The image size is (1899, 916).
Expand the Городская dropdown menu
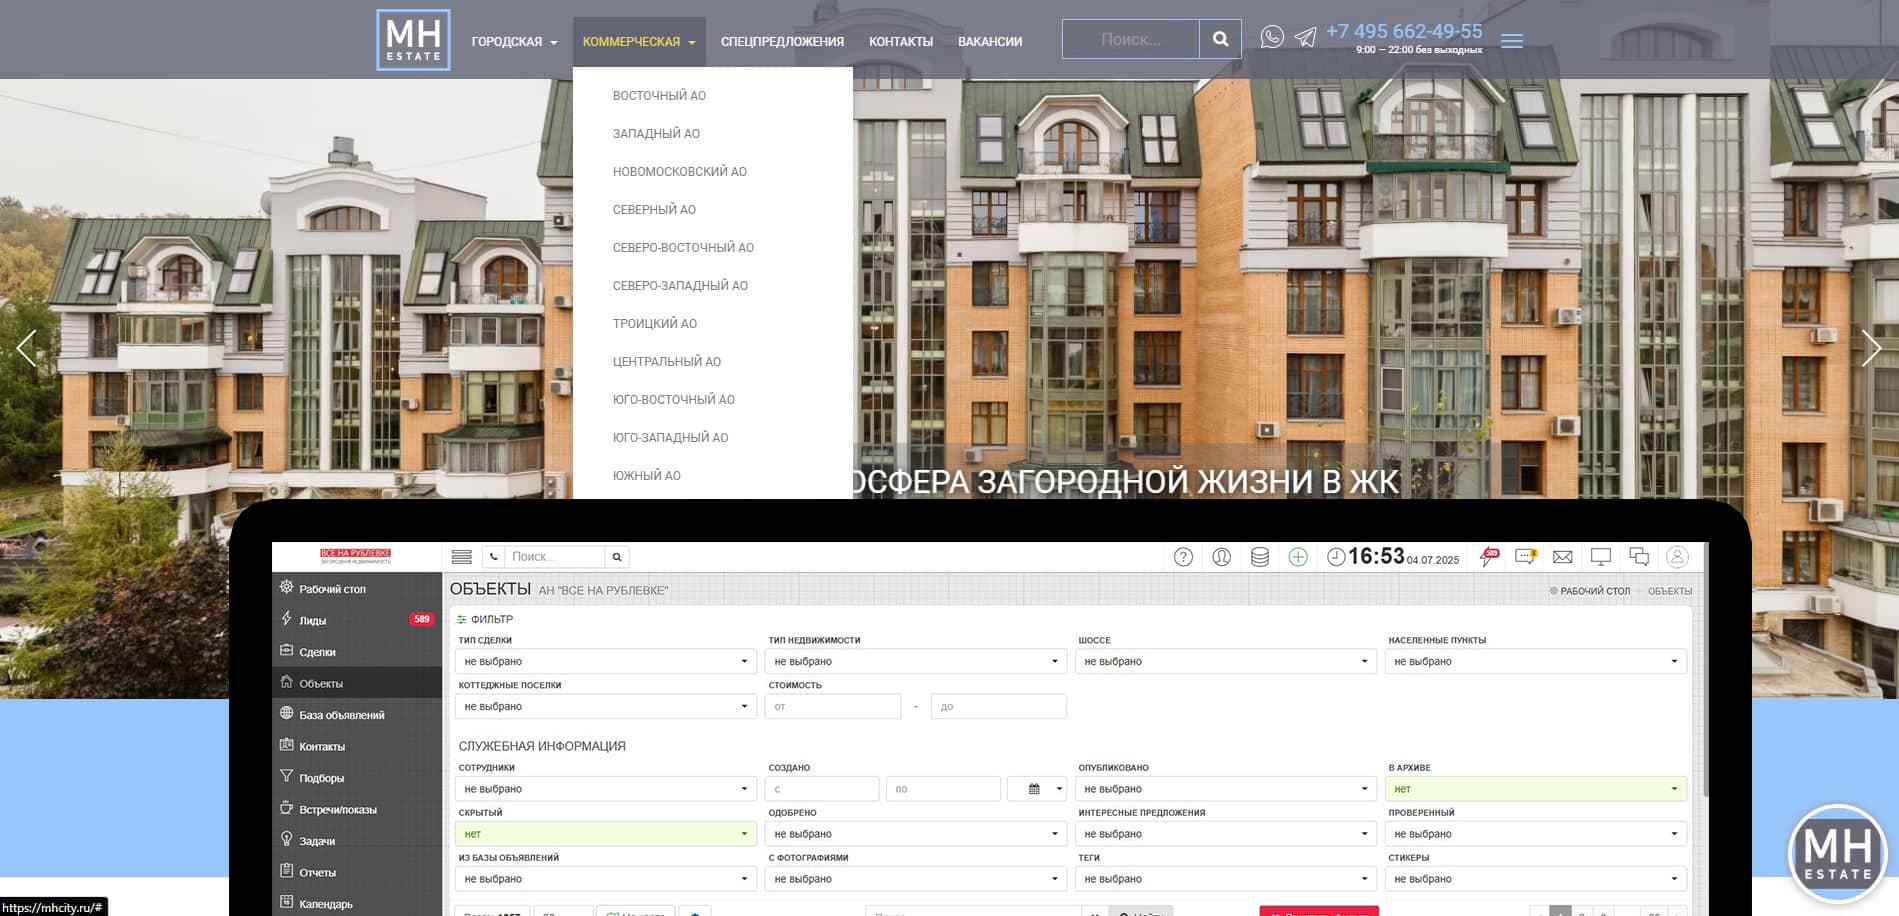pyautogui.click(x=513, y=42)
